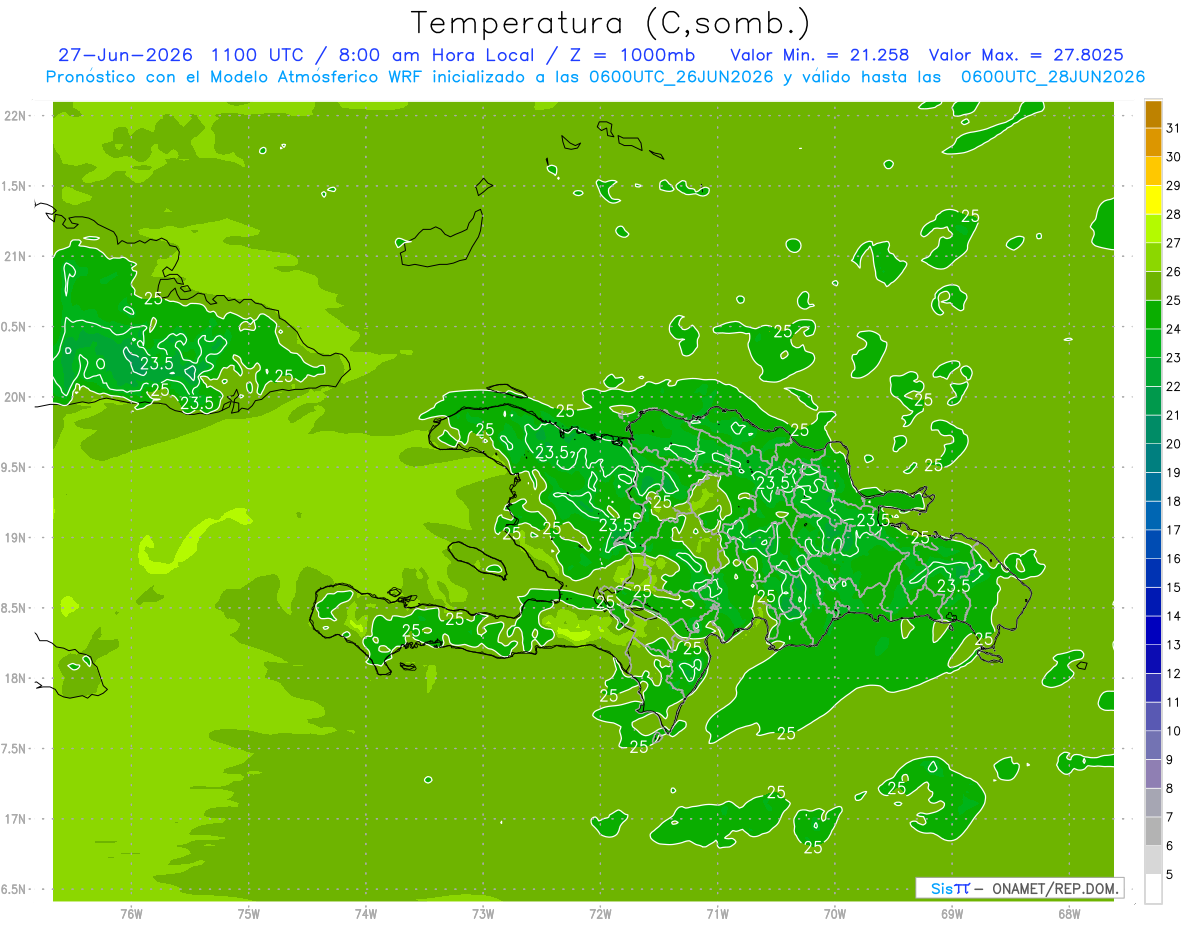Image resolution: width=1200 pixels, height=927 pixels.
Task: Click the '76W' longitude axis label
Action: tap(131, 913)
